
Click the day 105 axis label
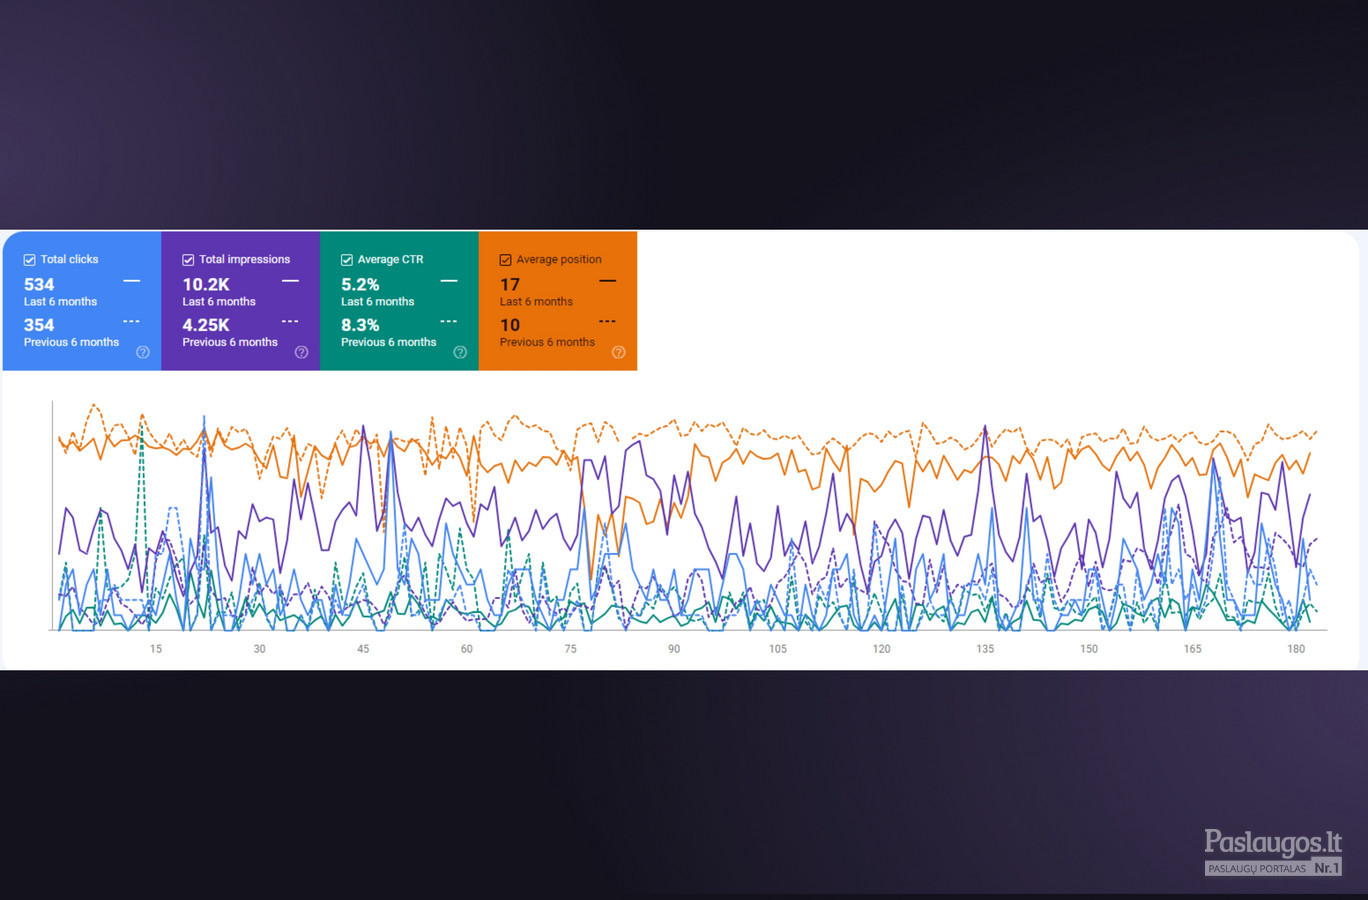point(778,649)
